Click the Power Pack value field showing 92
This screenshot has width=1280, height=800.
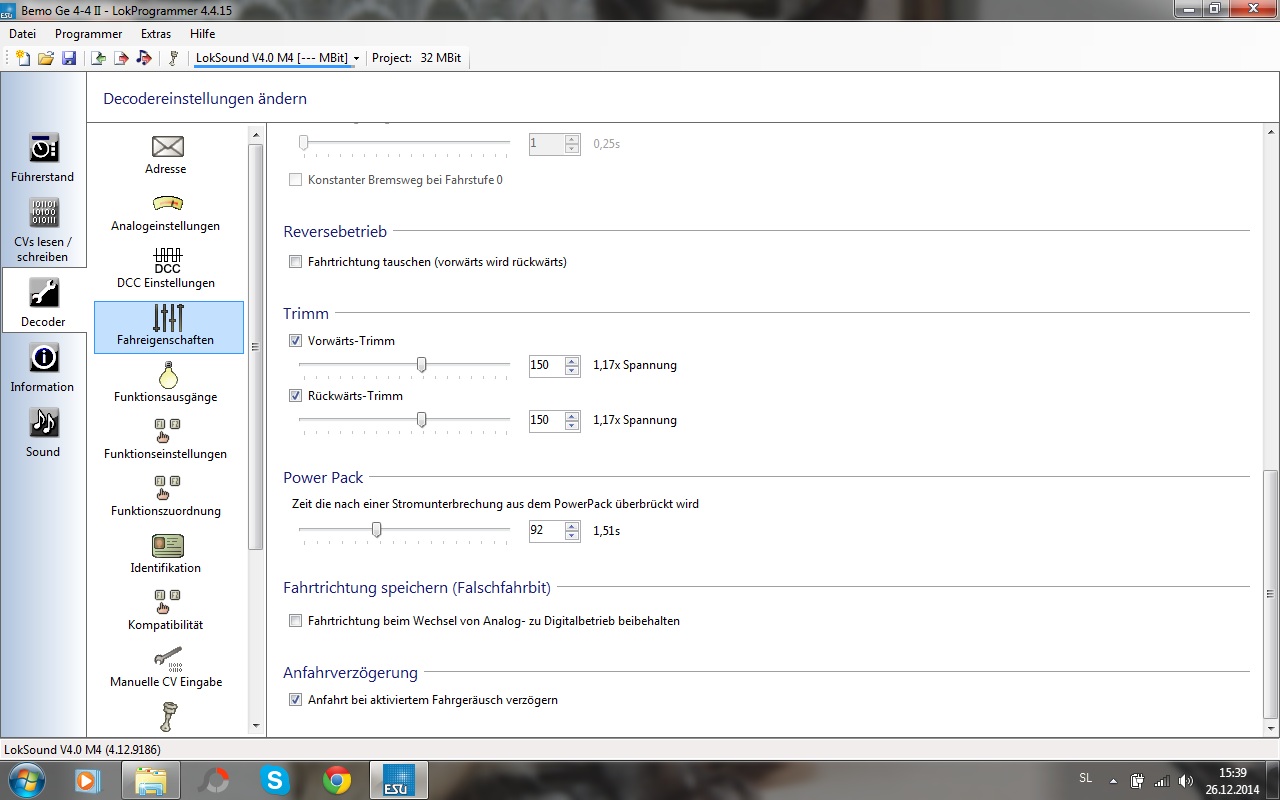pos(547,530)
